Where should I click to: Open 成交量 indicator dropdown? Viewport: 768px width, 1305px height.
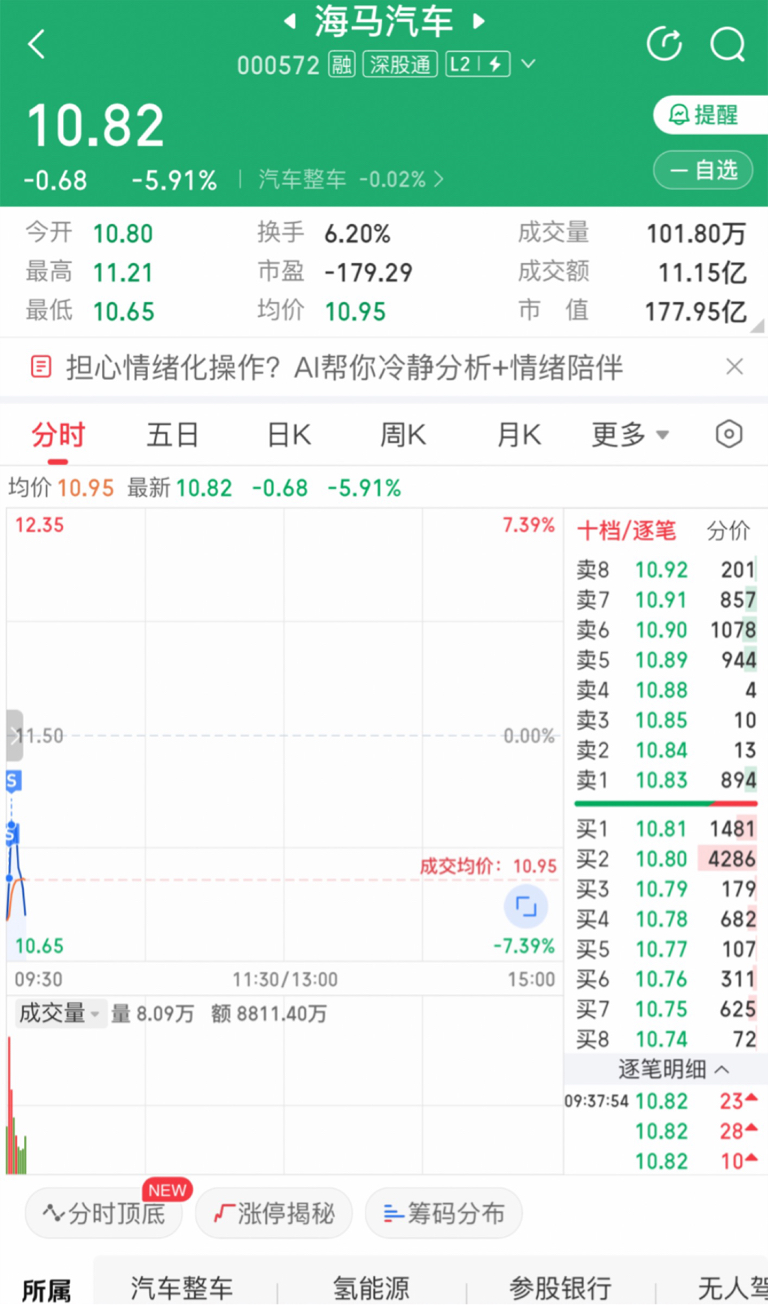click(59, 1014)
